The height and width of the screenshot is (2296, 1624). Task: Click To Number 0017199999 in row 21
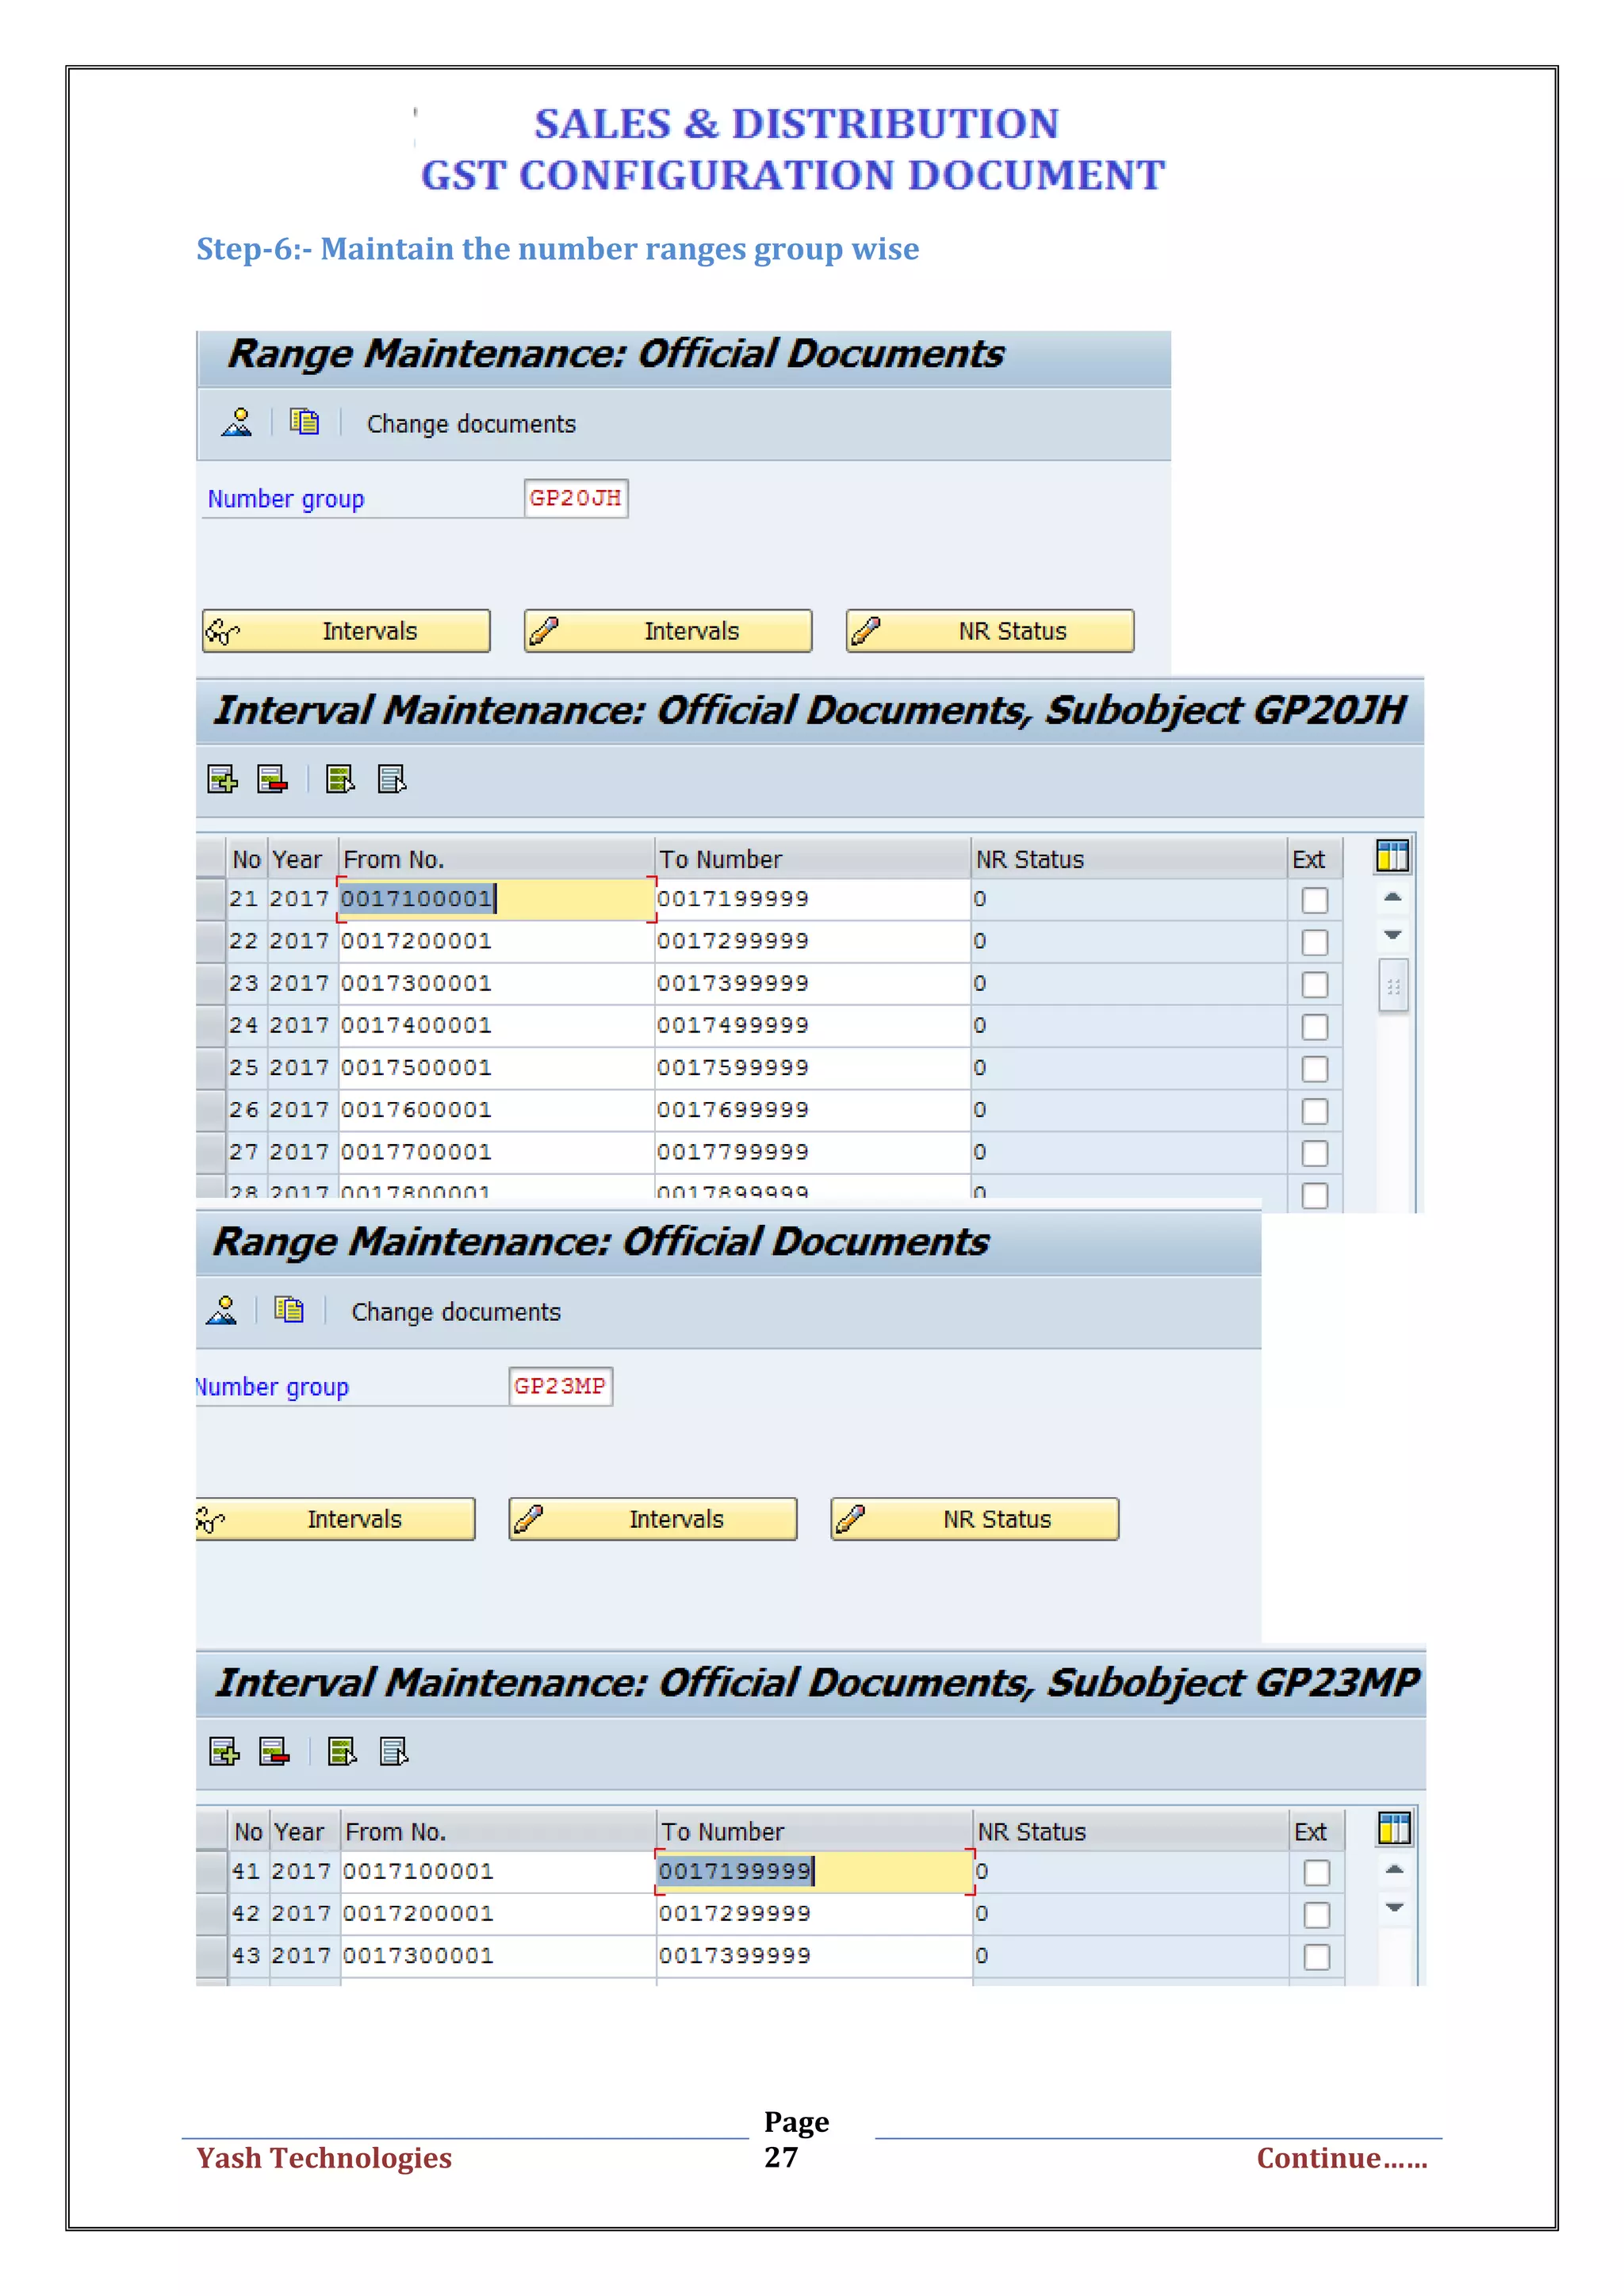[x=812, y=899]
